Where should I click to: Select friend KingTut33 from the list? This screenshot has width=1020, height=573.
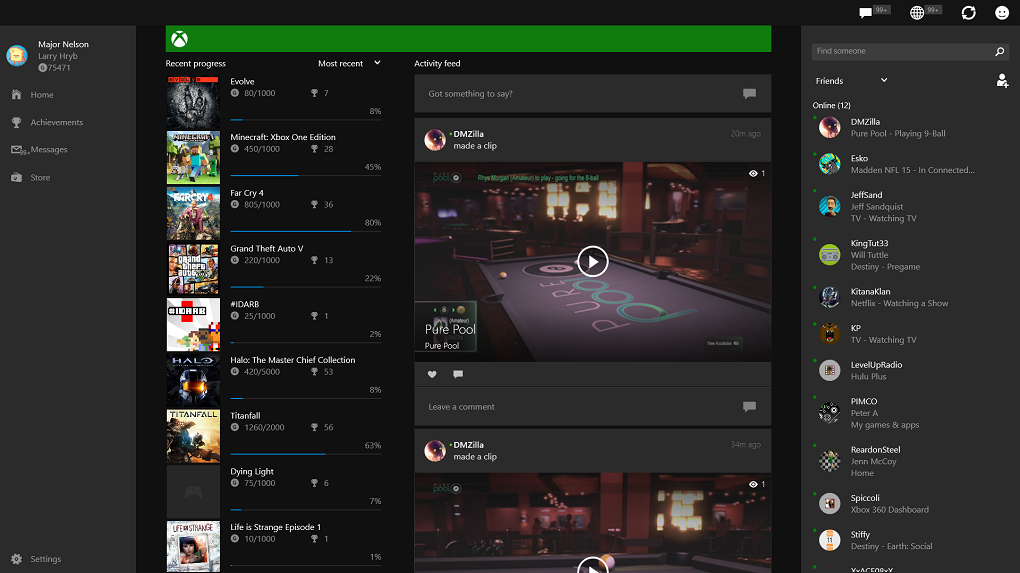869,255
